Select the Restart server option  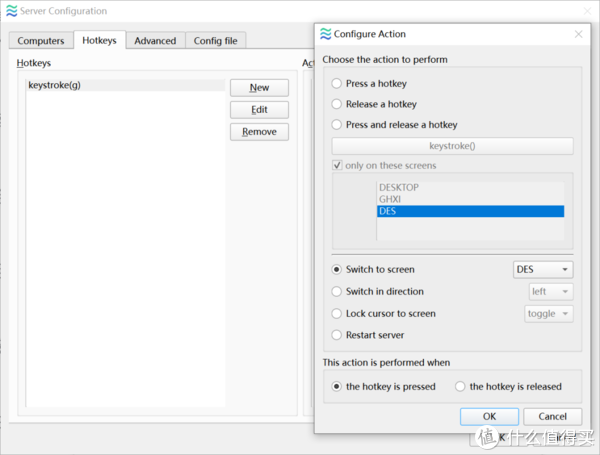click(x=336, y=335)
